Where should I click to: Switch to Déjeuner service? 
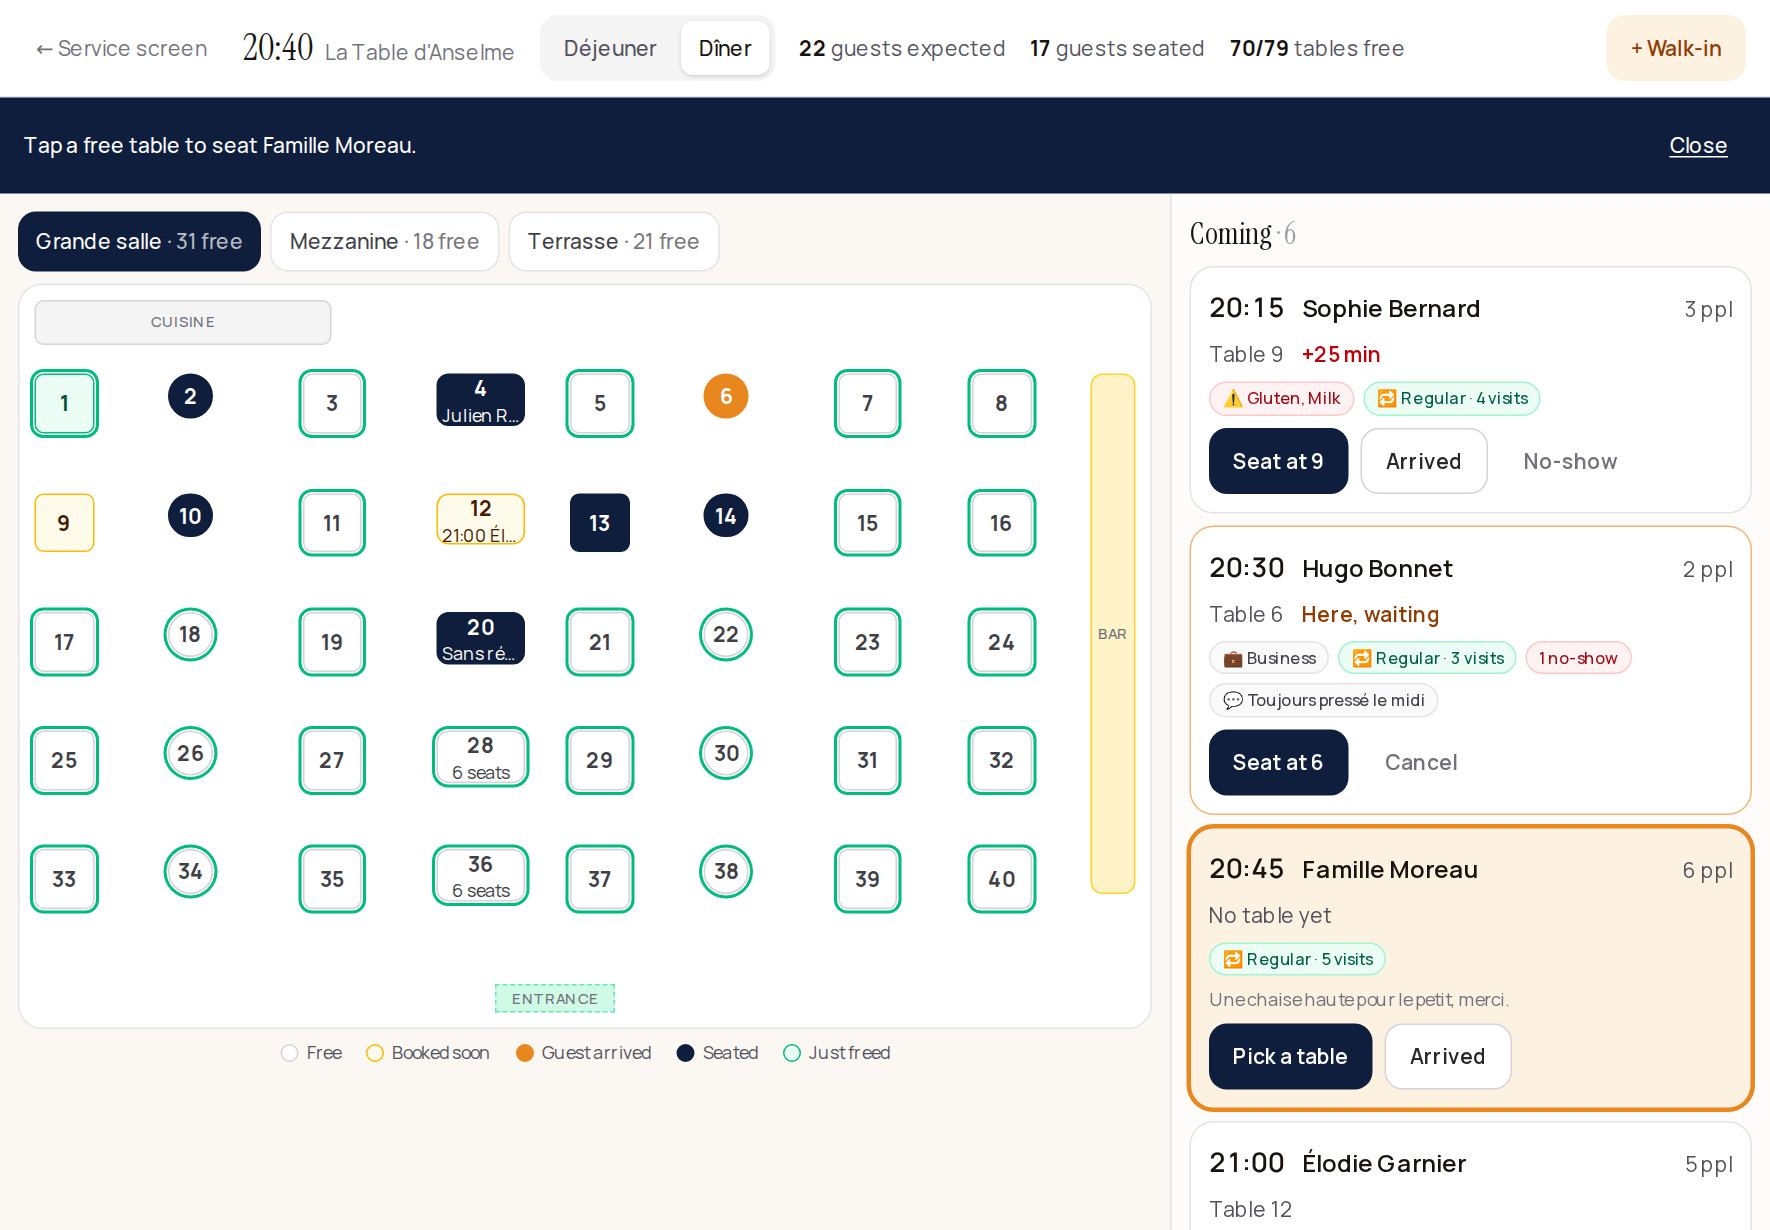point(610,48)
